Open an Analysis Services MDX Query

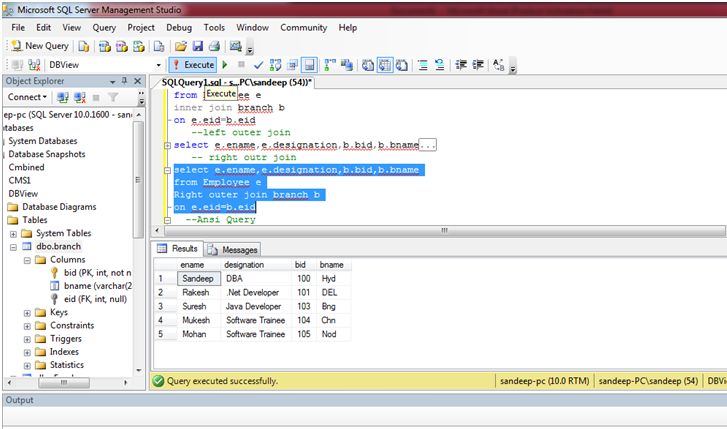[105, 46]
